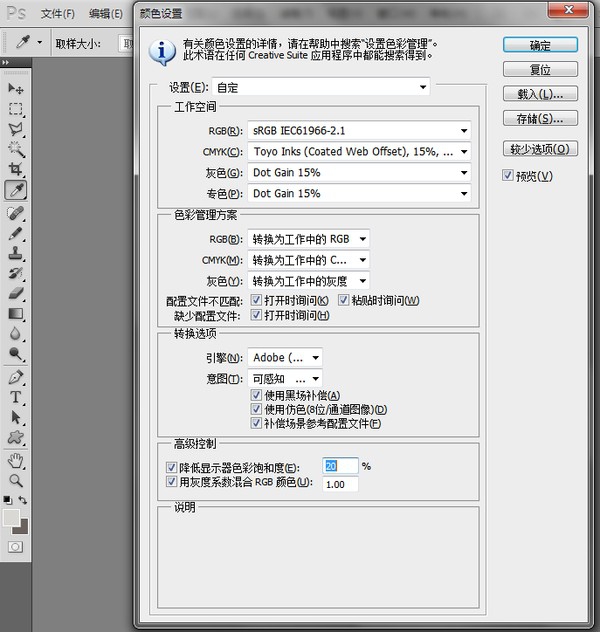Expand the collapsed toolbox panel arrows

[5, 62]
